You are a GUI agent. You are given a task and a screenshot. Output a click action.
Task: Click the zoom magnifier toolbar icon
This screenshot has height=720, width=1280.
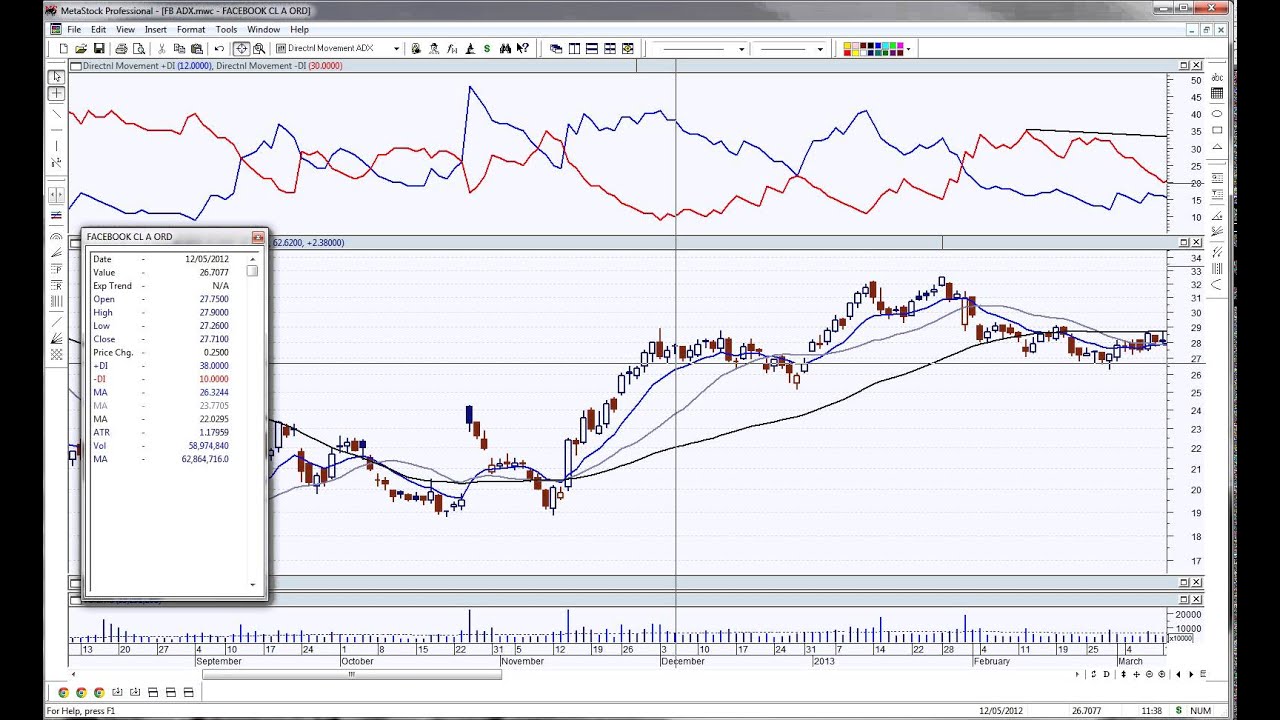pos(259,48)
